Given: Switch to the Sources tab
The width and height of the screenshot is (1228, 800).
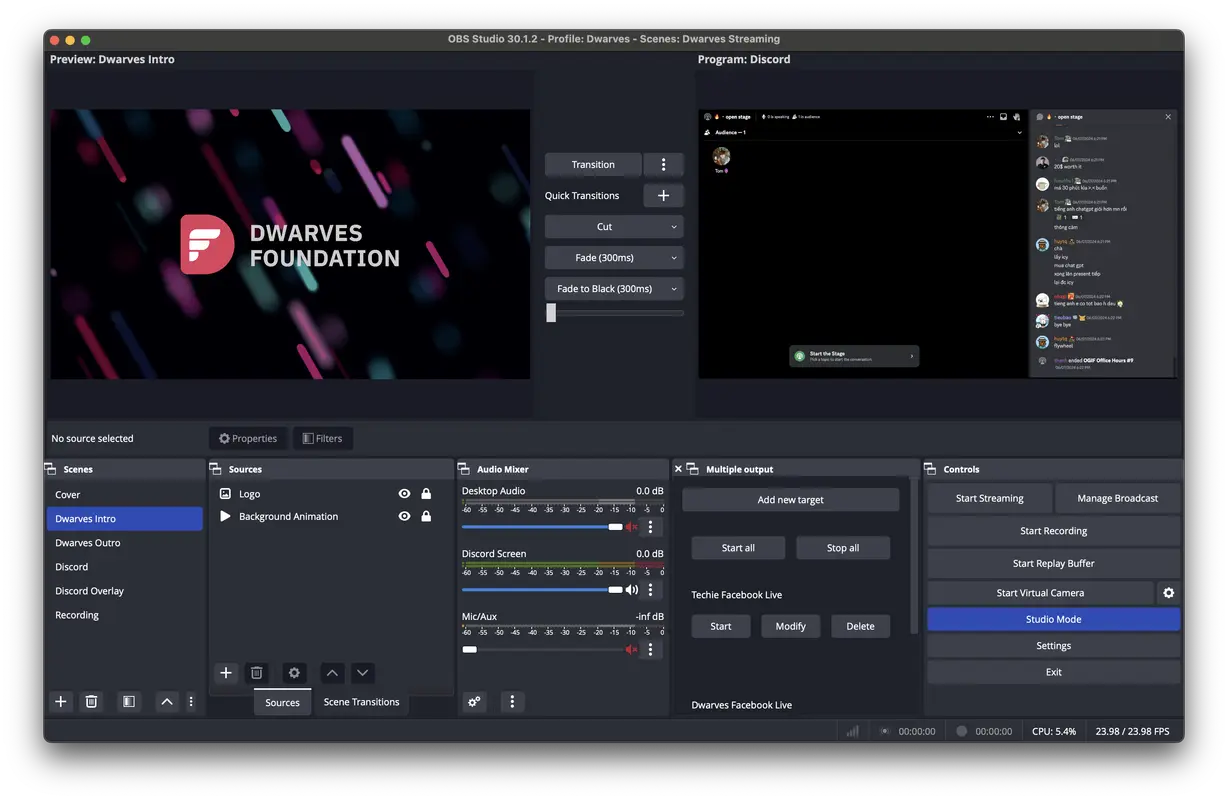Looking at the screenshot, I should [x=282, y=703].
